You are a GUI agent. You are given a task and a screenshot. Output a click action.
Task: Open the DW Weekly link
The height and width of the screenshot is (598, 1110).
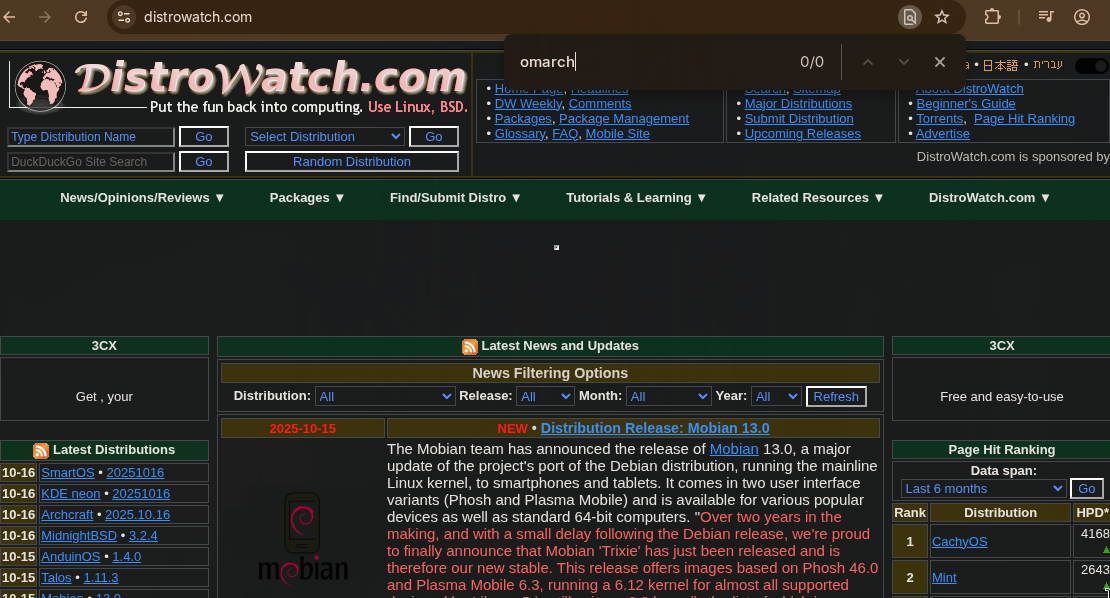coord(528,104)
